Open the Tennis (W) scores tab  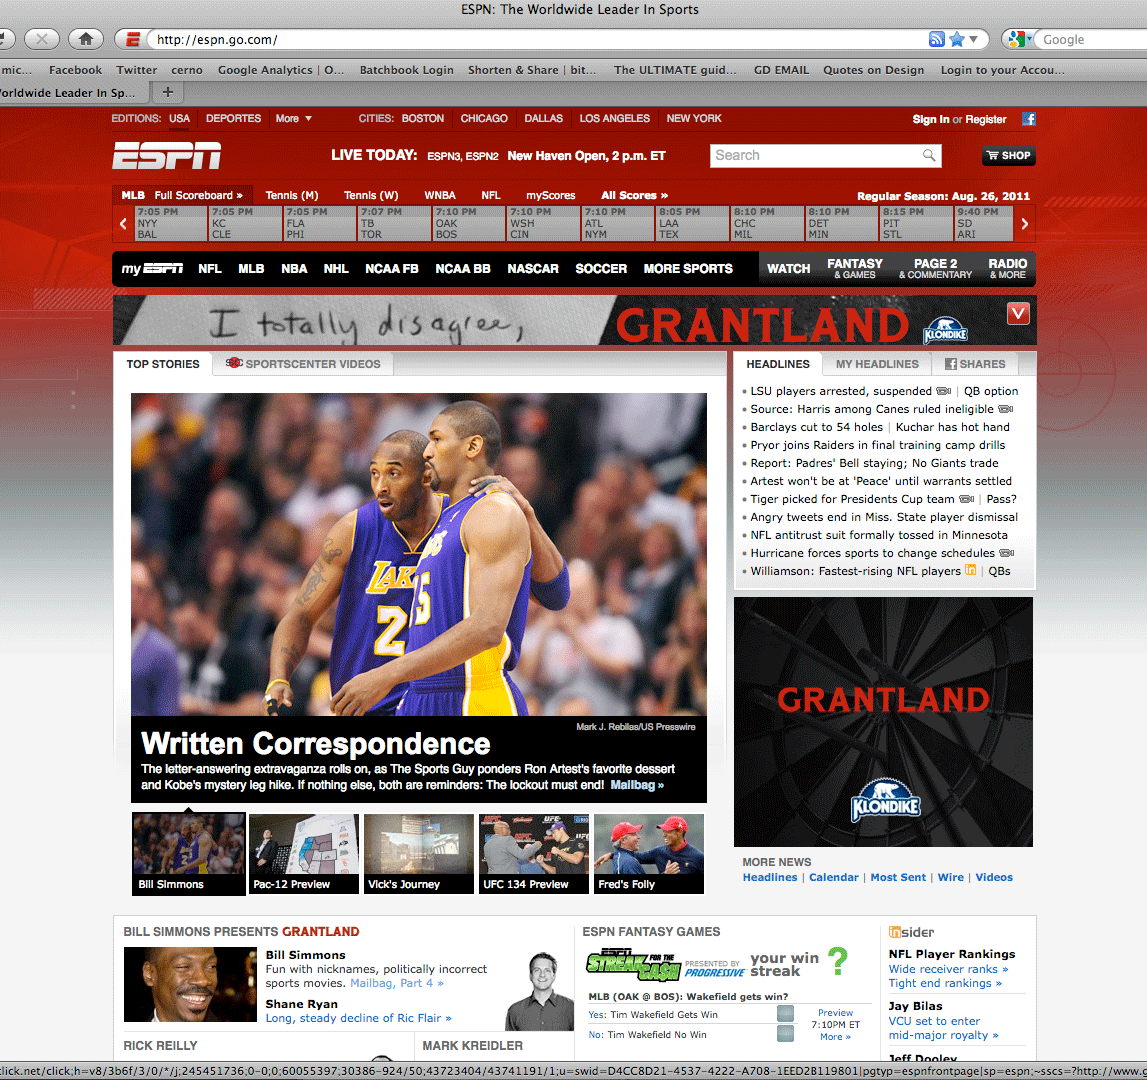click(x=371, y=195)
